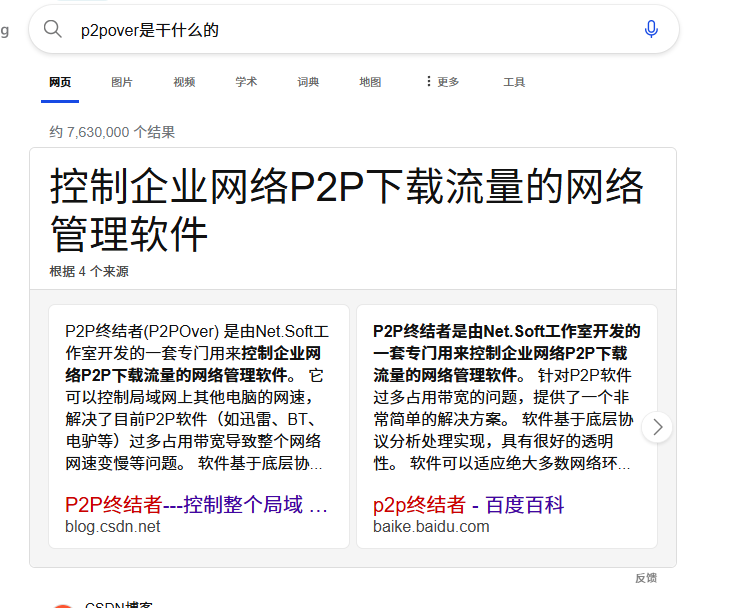
Task: Open the P2P终结者---控制整个局域 link
Action: pyautogui.click(x=196, y=505)
